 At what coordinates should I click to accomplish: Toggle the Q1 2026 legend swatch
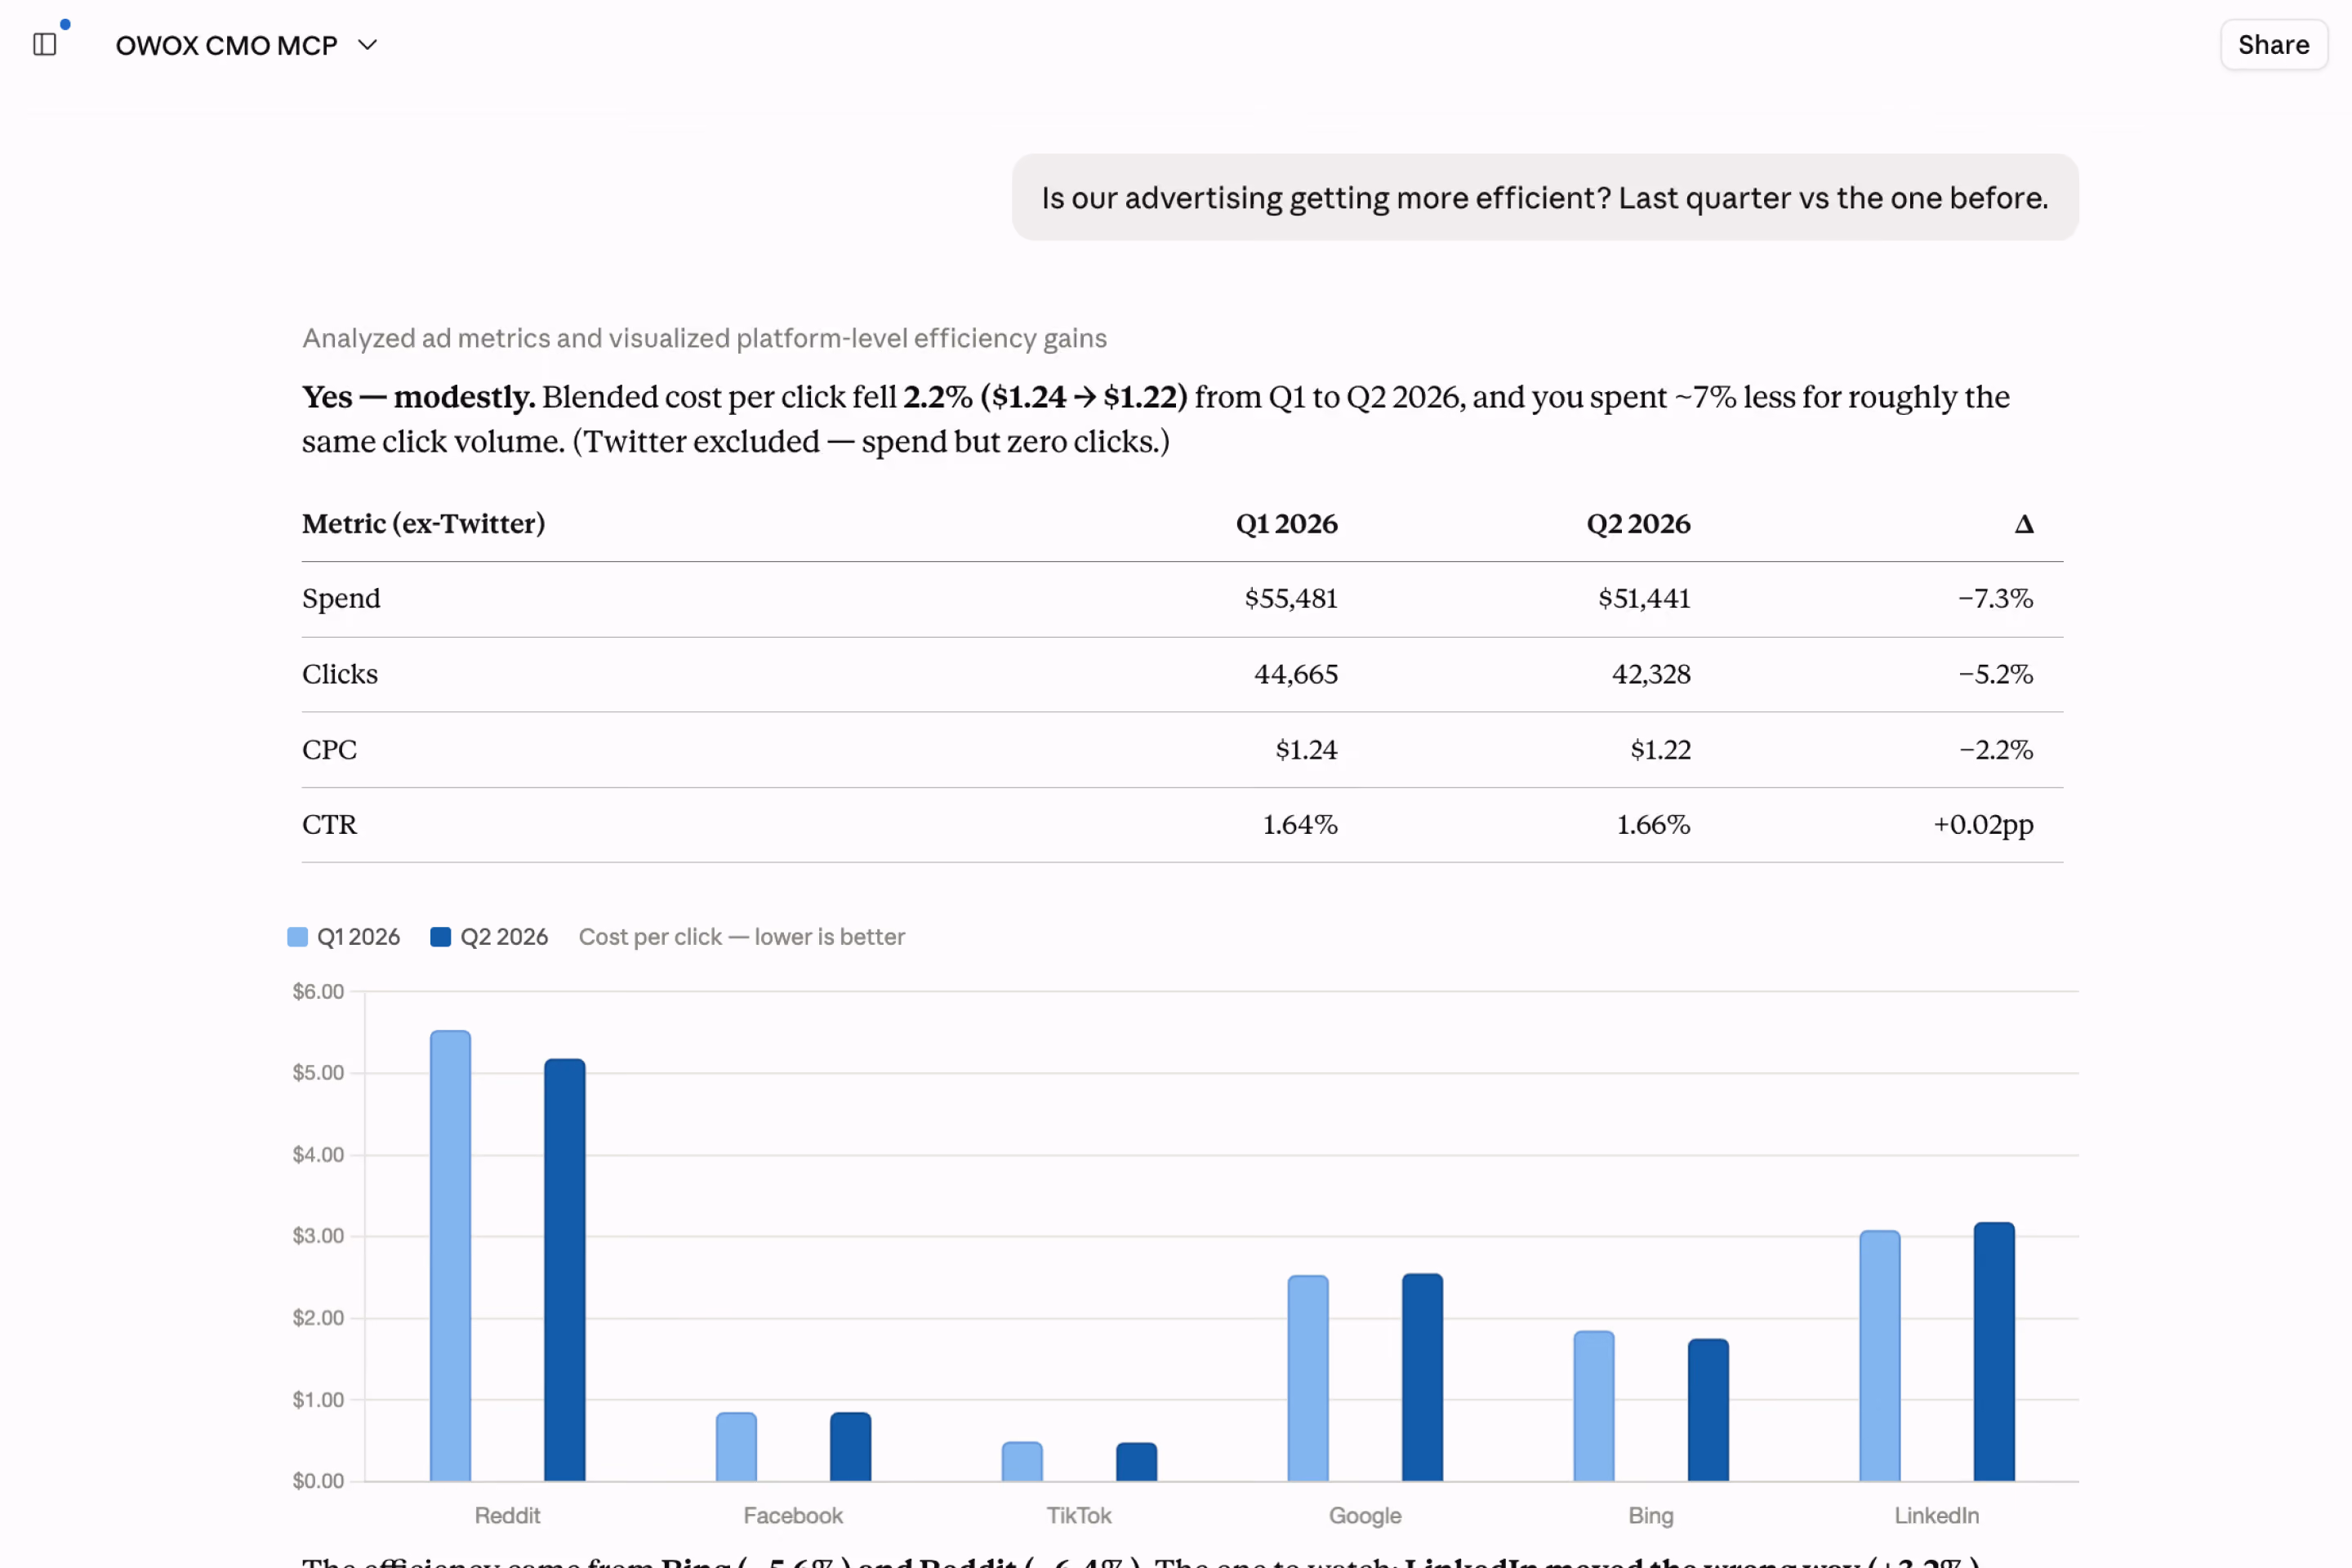click(297, 937)
